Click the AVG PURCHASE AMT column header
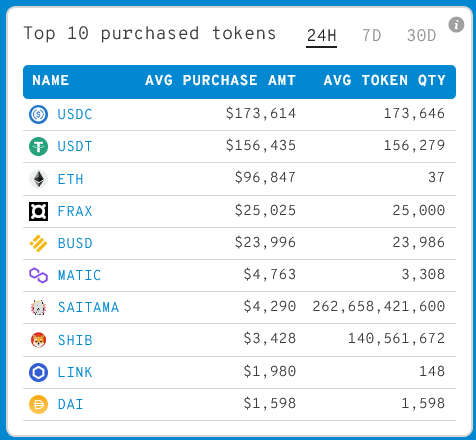The width and height of the screenshot is (476, 440). 220,80
